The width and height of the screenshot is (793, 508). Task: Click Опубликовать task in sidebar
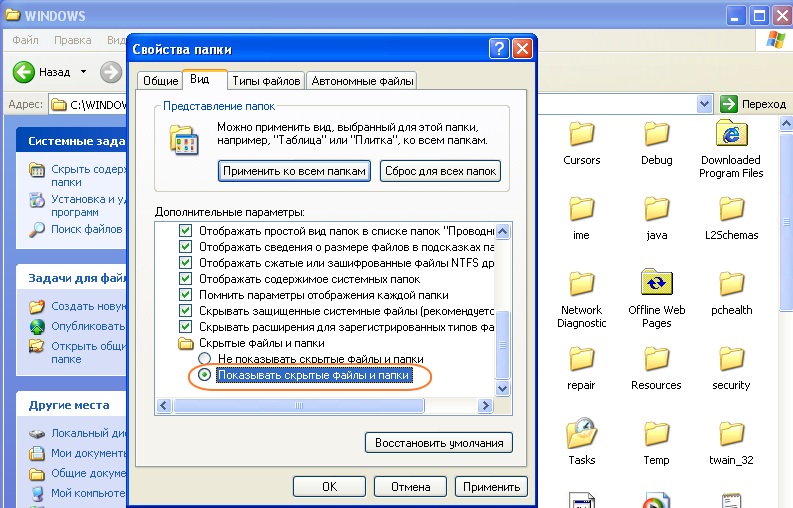pos(88,326)
